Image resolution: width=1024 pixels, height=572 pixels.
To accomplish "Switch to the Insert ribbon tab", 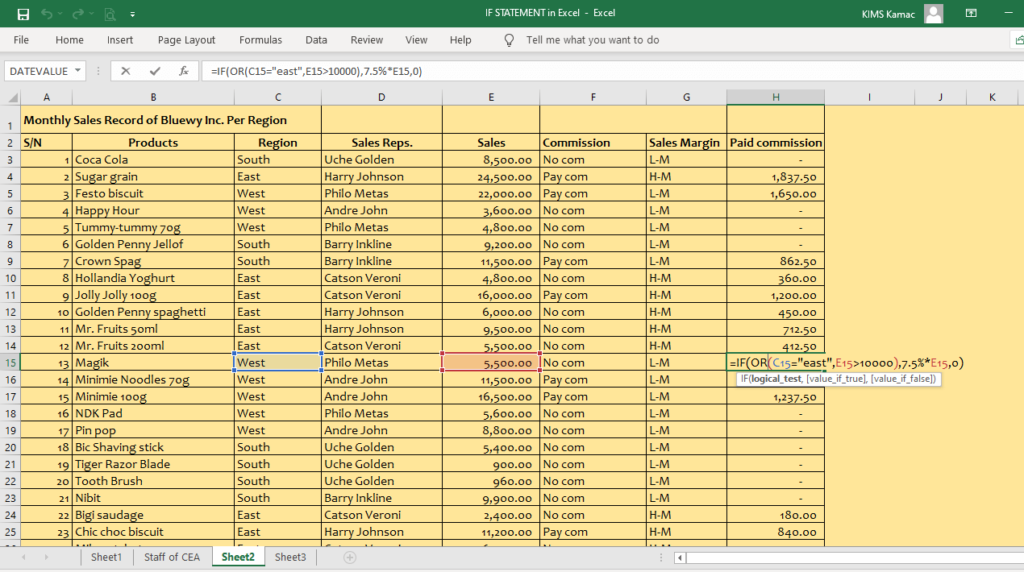I will pos(120,40).
